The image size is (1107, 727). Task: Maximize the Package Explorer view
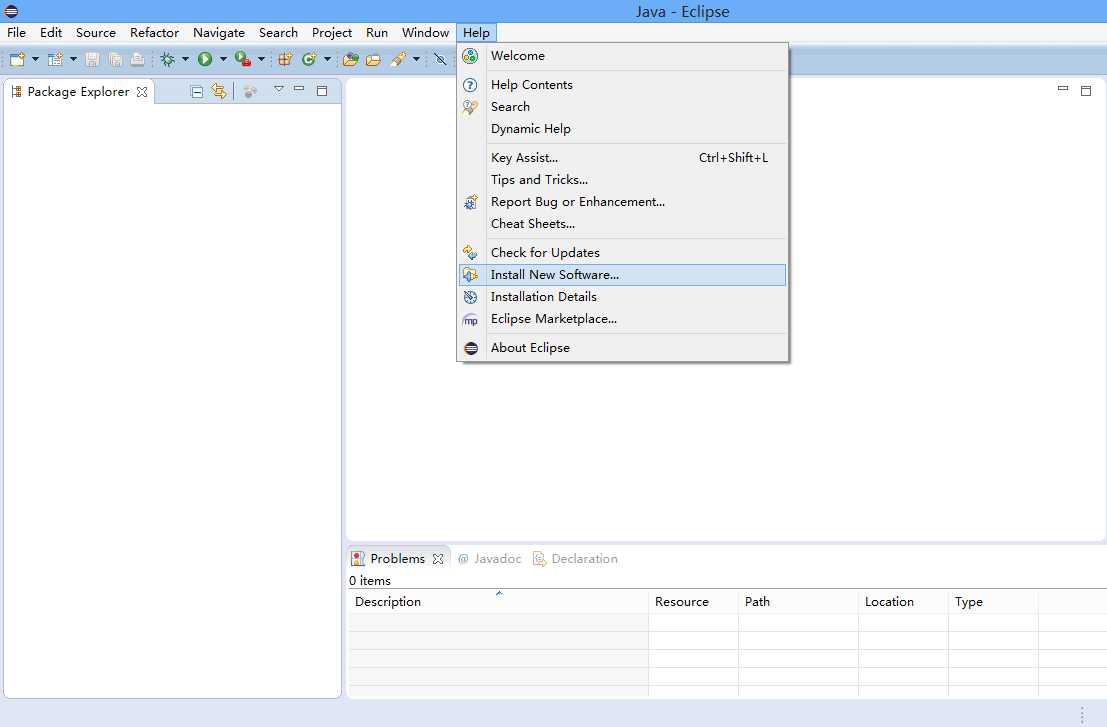pyautogui.click(x=322, y=90)
